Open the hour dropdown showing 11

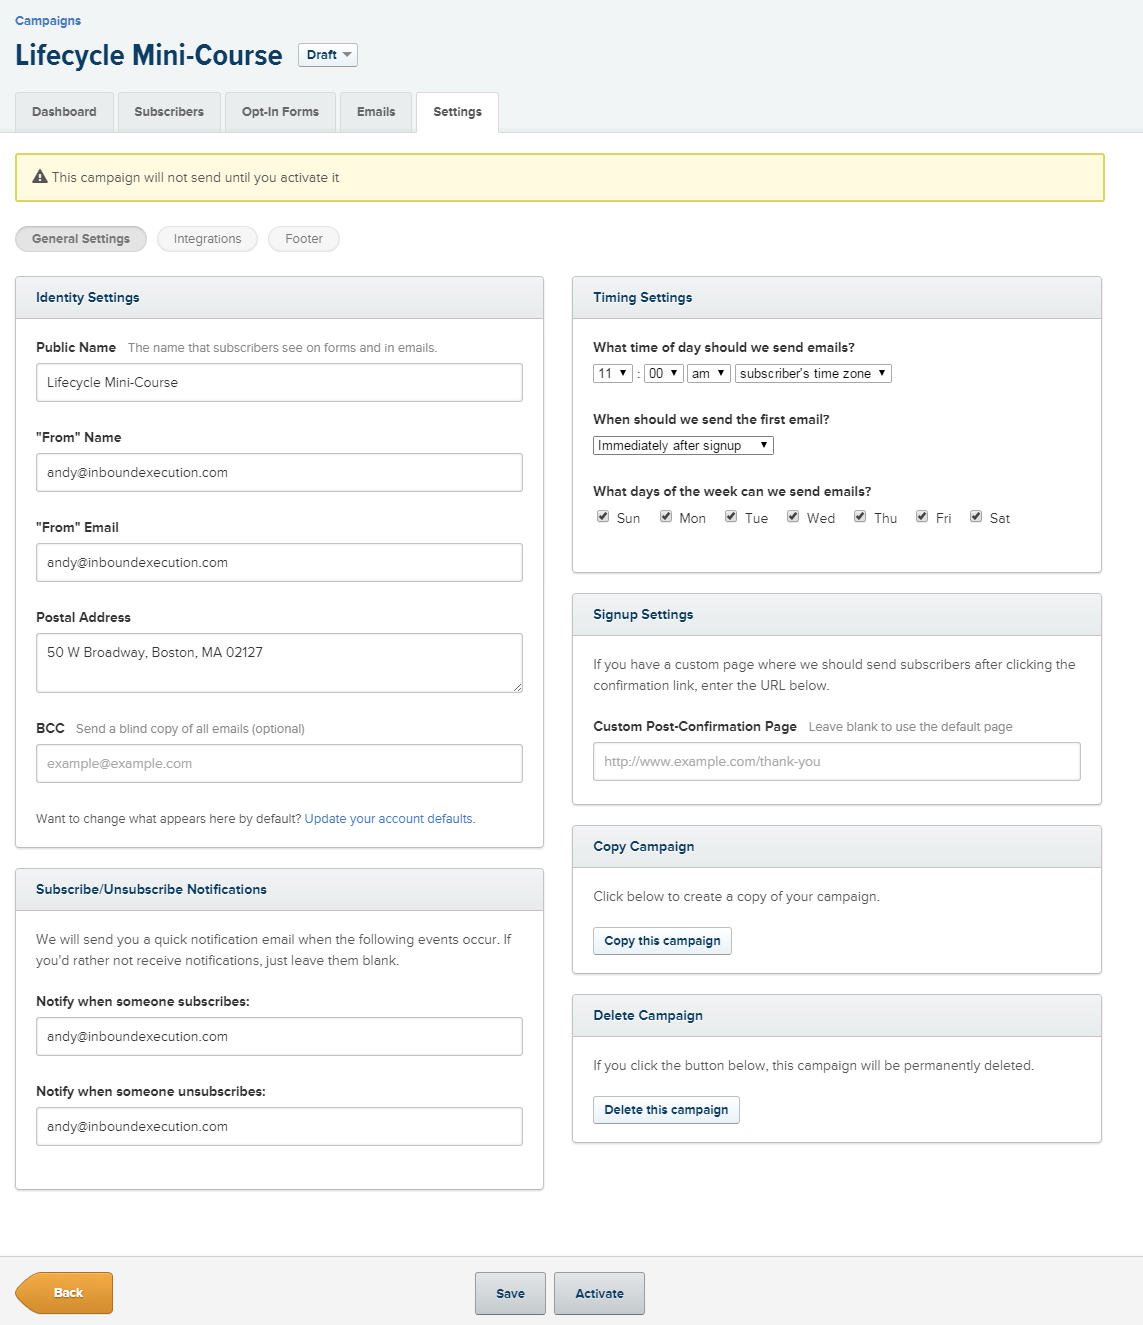pos(613,373)
